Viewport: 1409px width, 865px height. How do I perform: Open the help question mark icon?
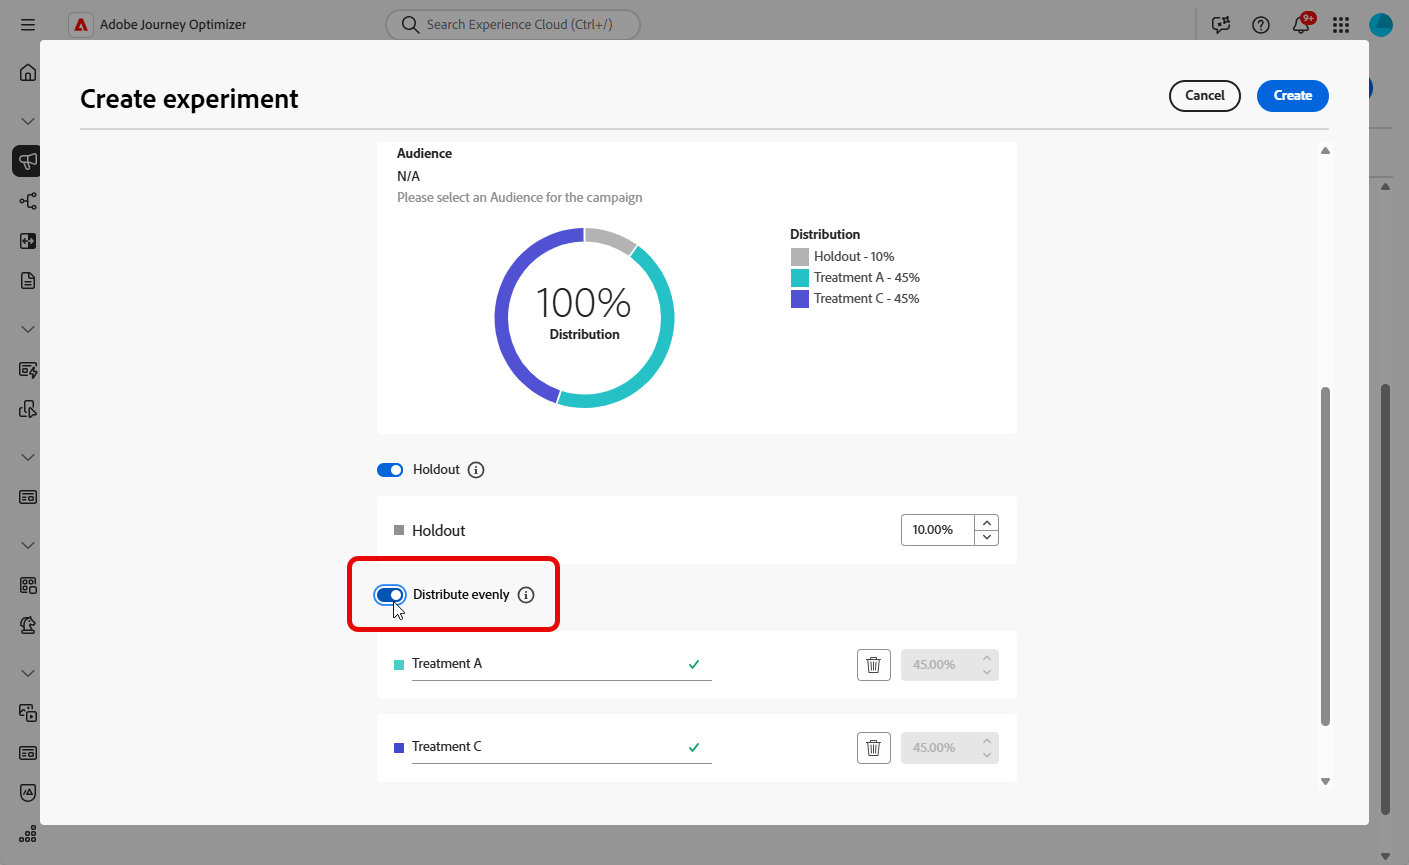1261,25
